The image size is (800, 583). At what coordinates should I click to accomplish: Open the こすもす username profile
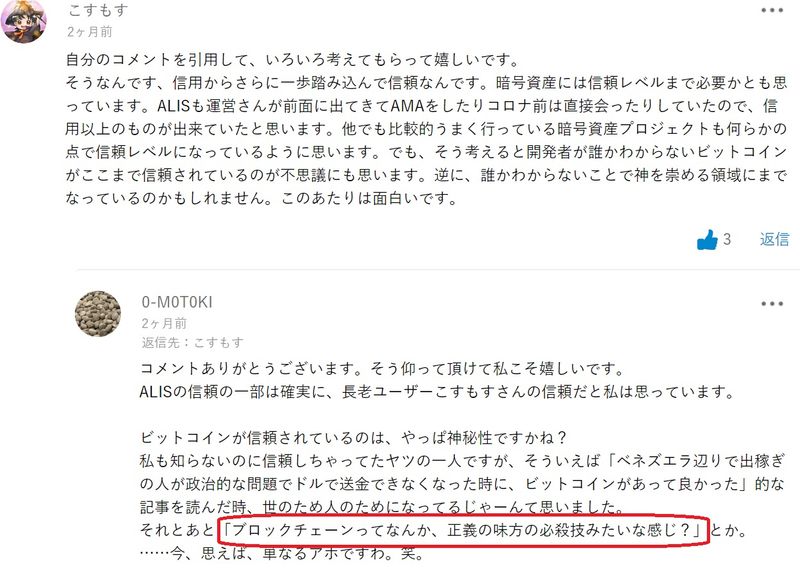pyautogui.click(x=98, y=10)
